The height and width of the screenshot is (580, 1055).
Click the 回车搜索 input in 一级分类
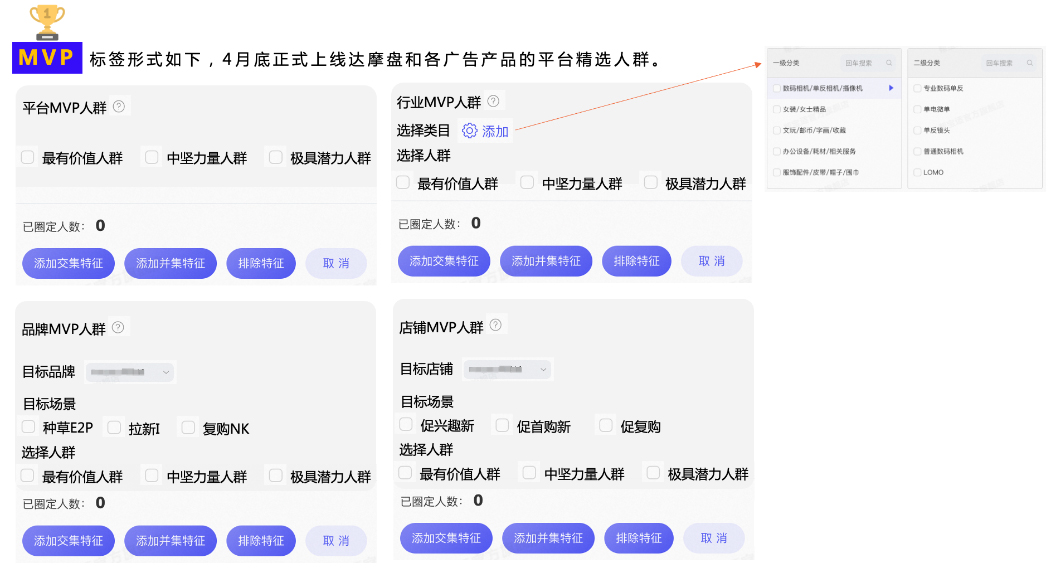[861, 64]
